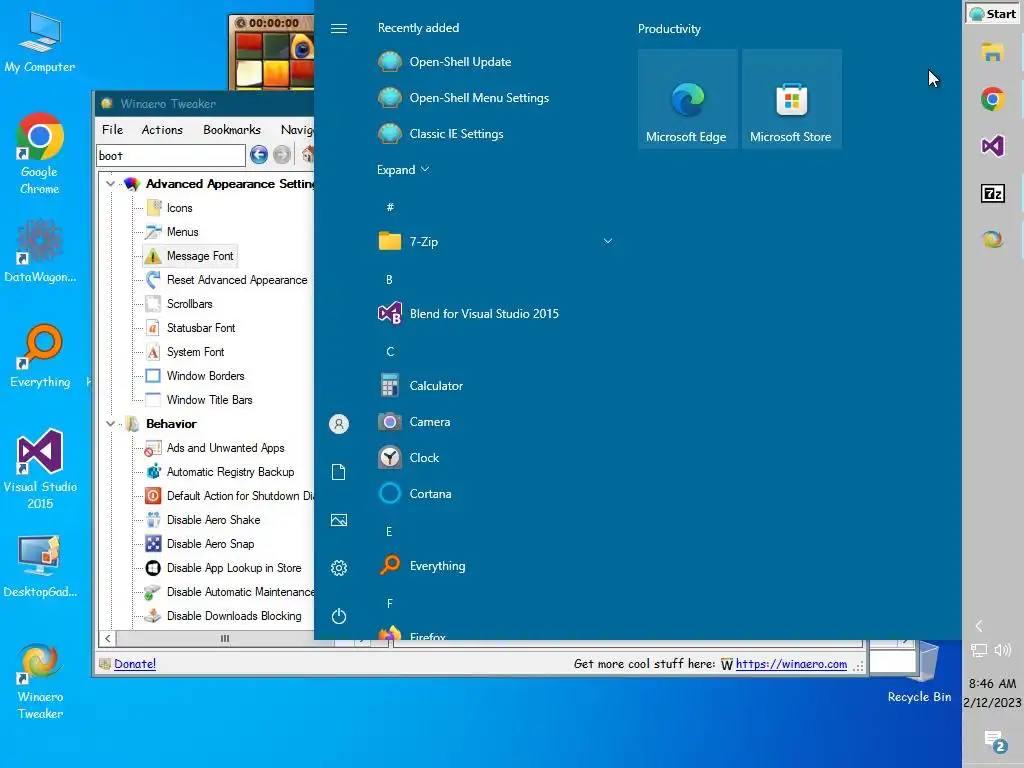Select Ads and Unwanted Apps
Screen dimensions: 1024x768
point(215,448)
